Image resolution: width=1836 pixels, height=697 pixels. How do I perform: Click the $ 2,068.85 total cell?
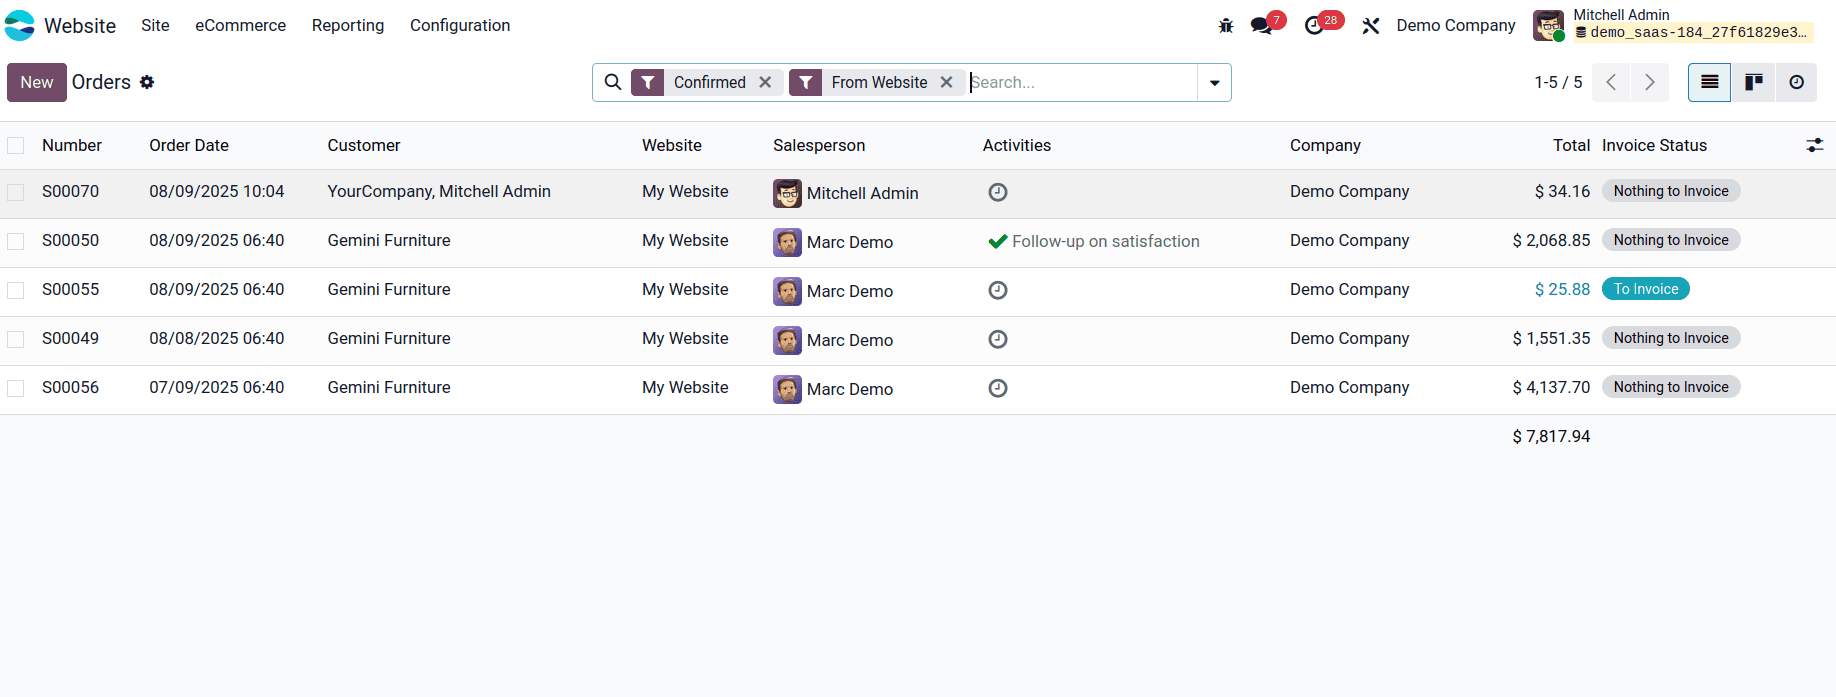point(1551,240)
